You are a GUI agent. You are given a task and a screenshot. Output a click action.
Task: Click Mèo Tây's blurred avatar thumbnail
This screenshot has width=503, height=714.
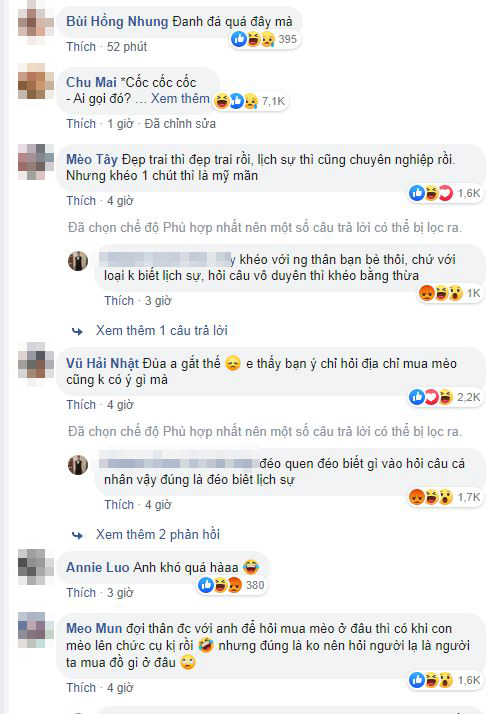(36, 162)
